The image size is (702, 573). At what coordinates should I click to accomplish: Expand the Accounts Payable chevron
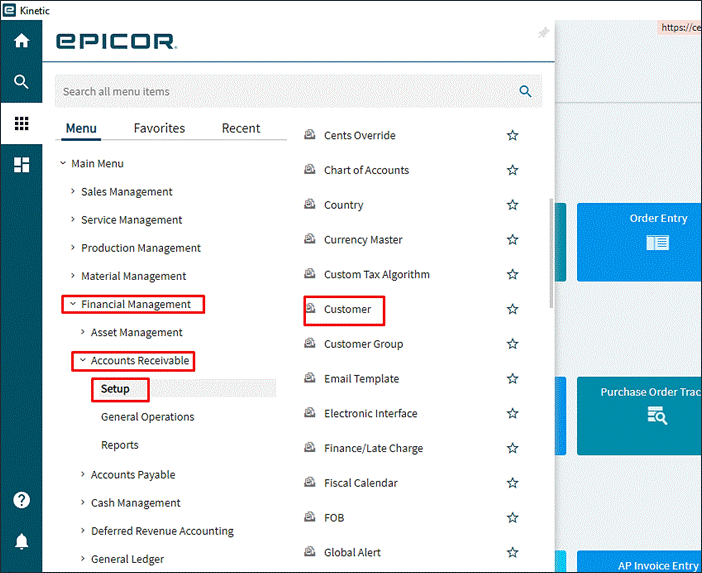click(x=82, y=474)
